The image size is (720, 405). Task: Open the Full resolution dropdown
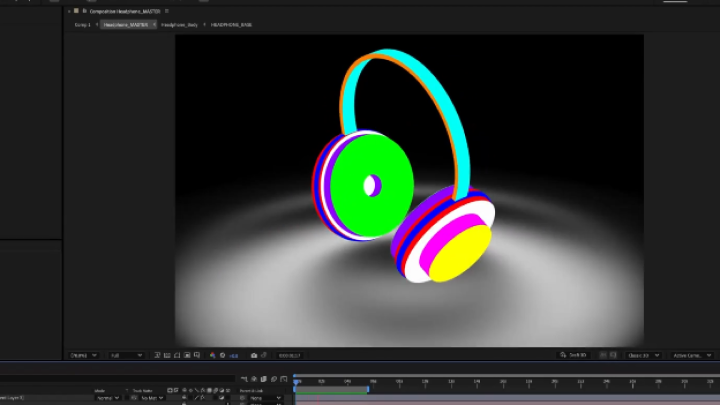click(x=126, y=355)
